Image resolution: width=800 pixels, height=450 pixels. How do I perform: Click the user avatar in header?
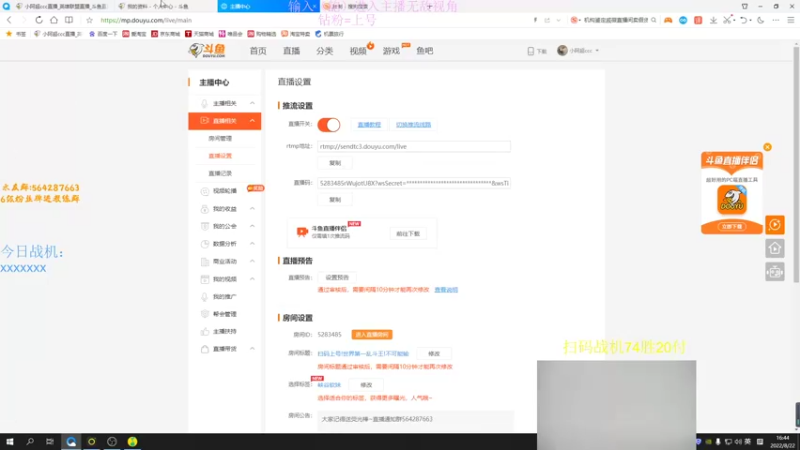(562, 51)
